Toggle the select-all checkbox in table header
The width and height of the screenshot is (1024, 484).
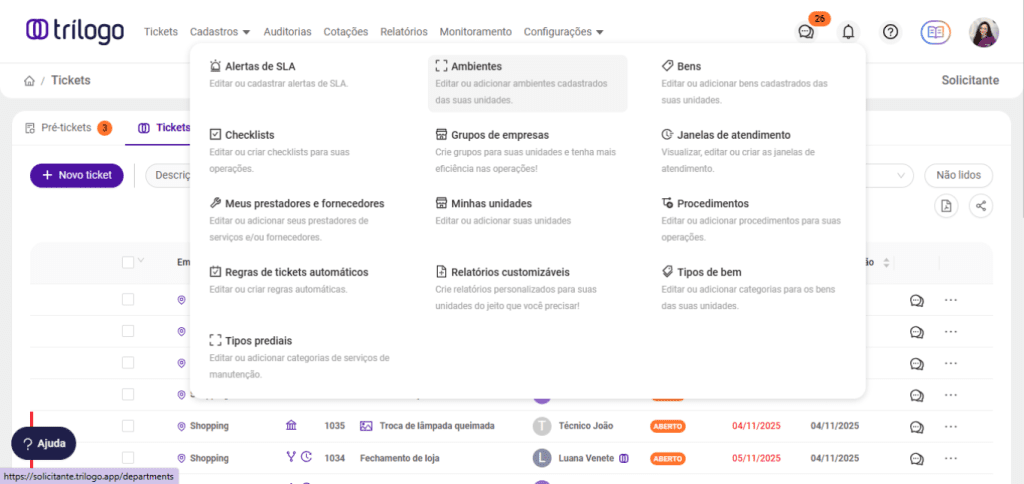pos(127,262)
